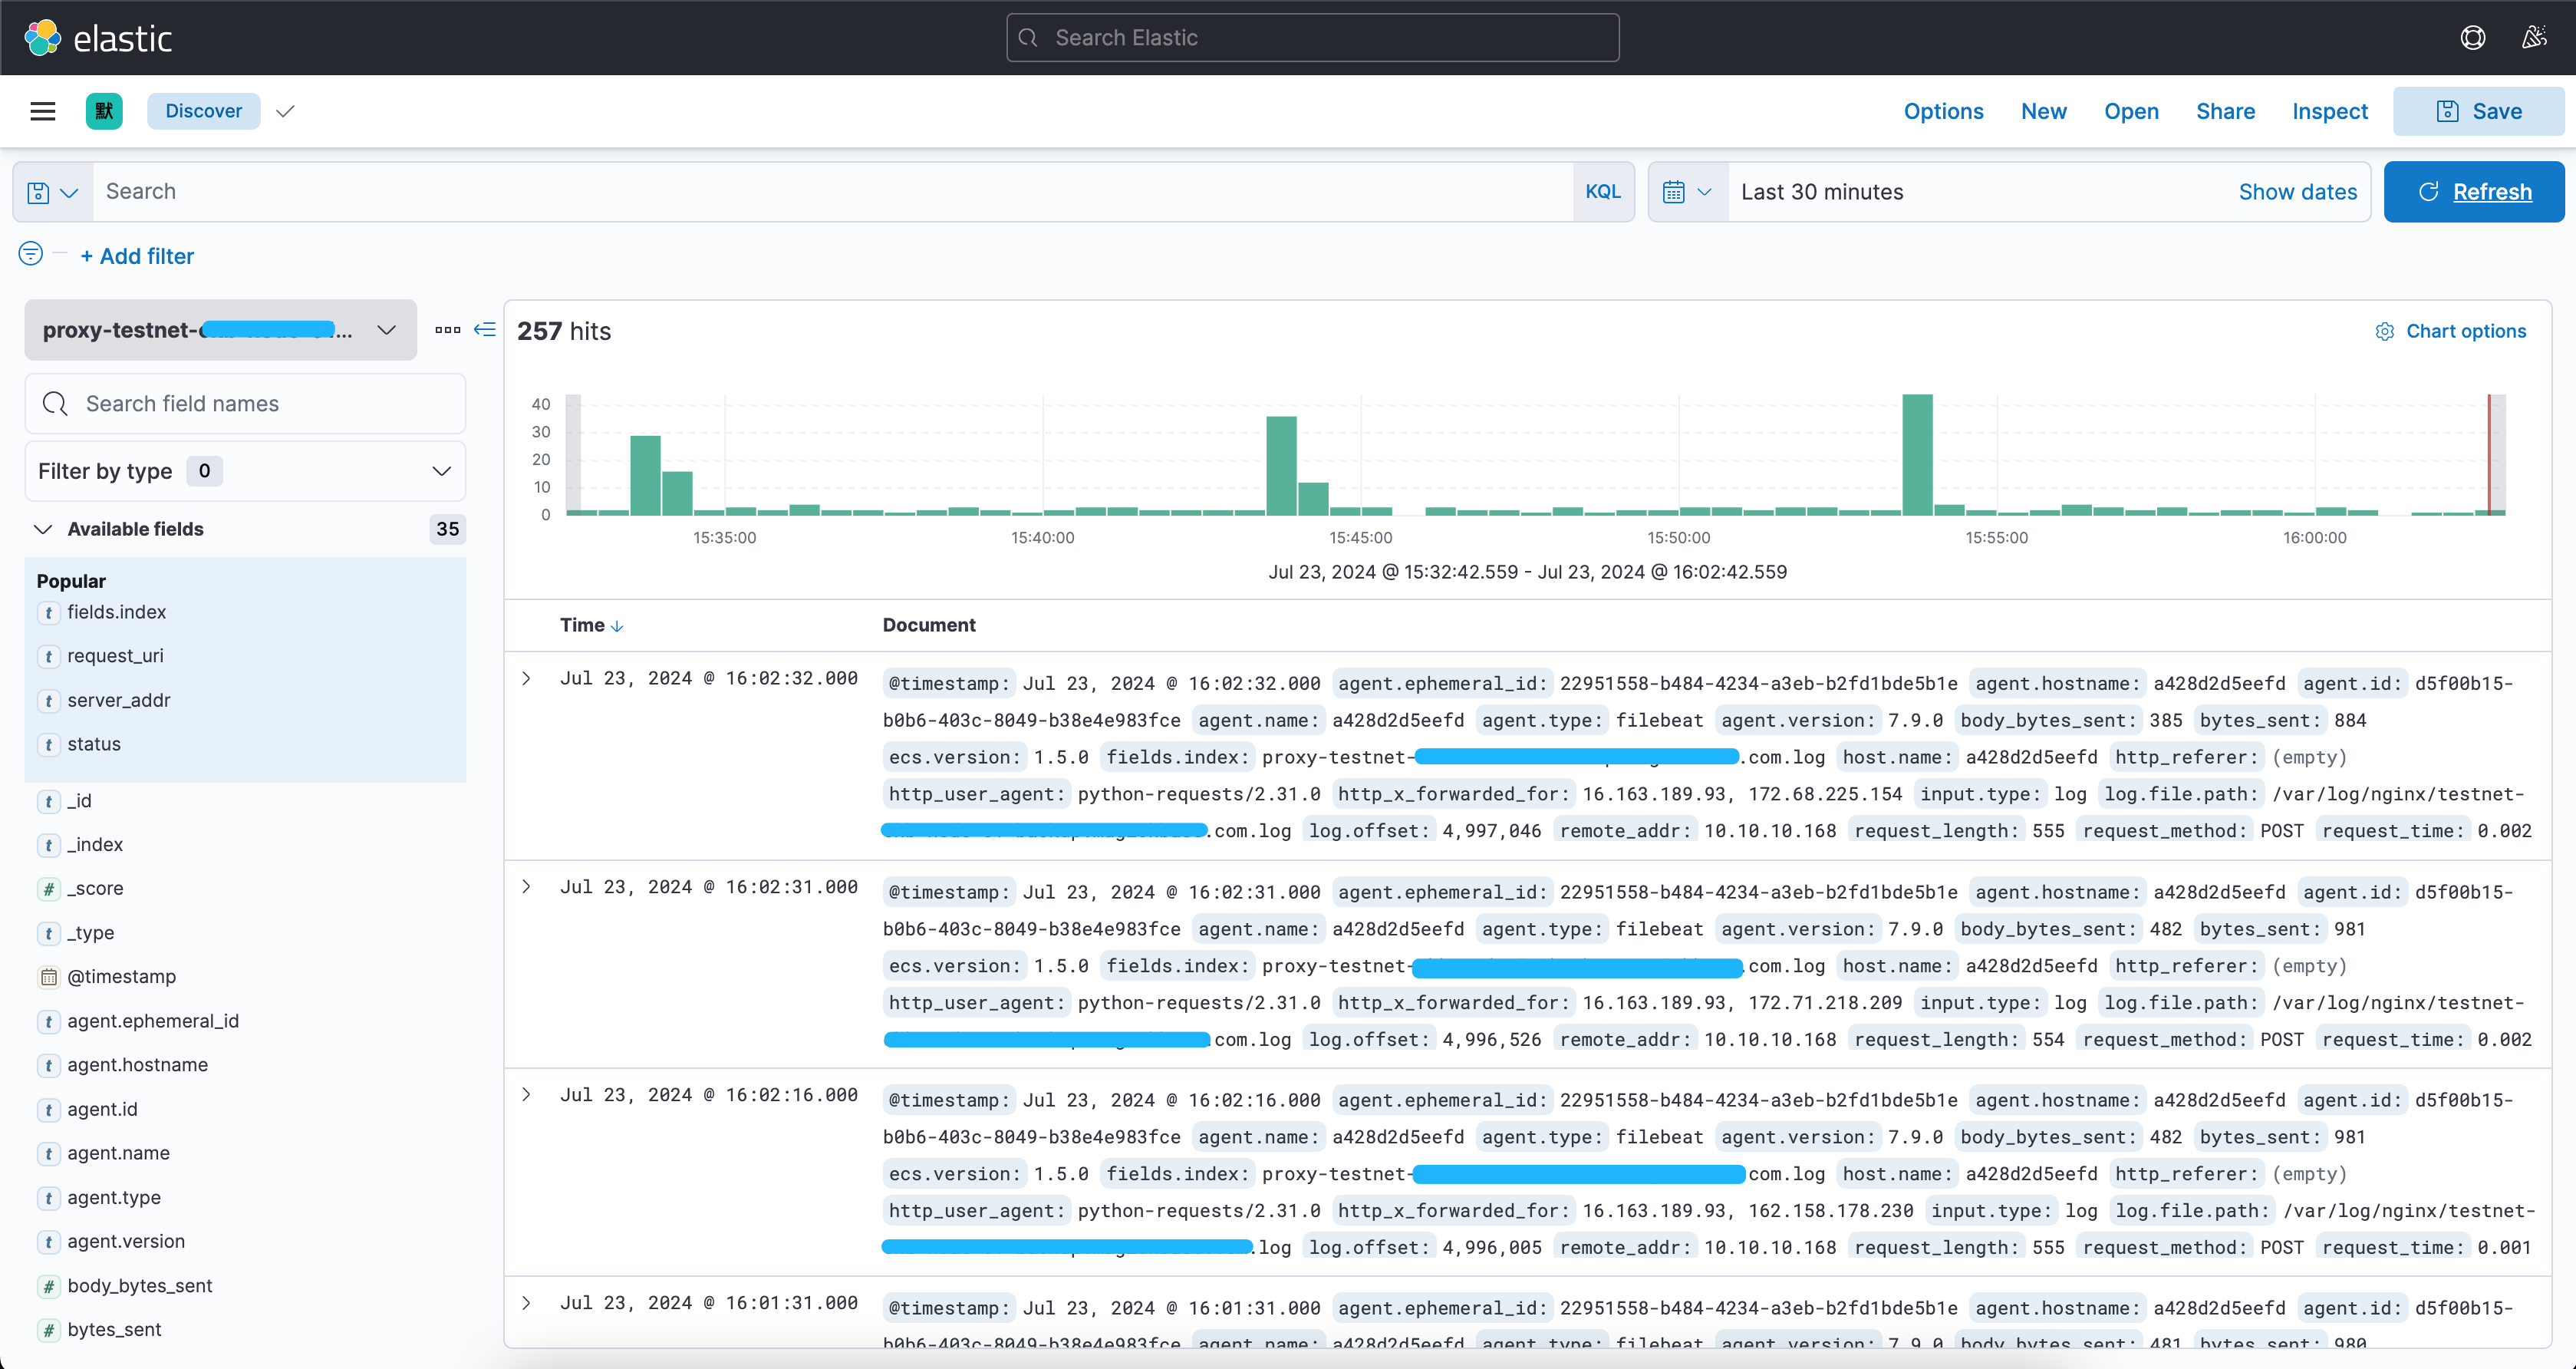Focus the KQL Search query field
Screen dimensions: 2576x1369
coord(833,192)
